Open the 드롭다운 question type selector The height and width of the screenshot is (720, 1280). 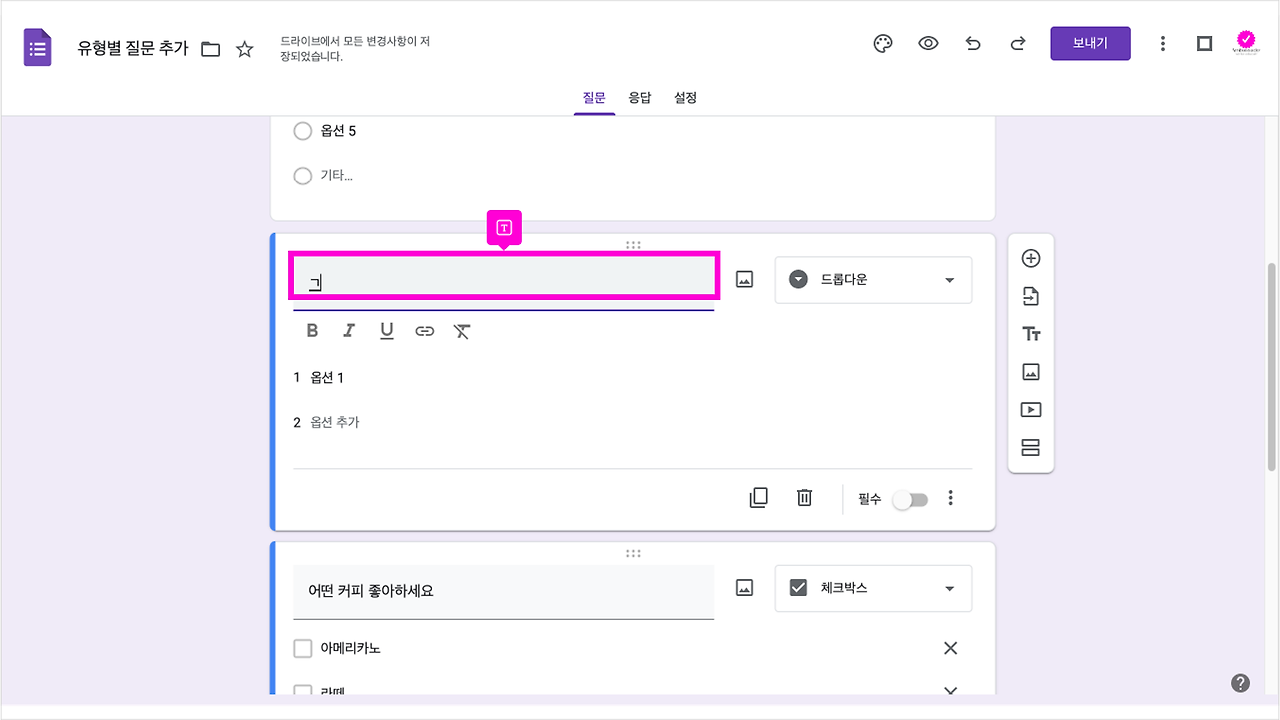(x=872, y=279)
